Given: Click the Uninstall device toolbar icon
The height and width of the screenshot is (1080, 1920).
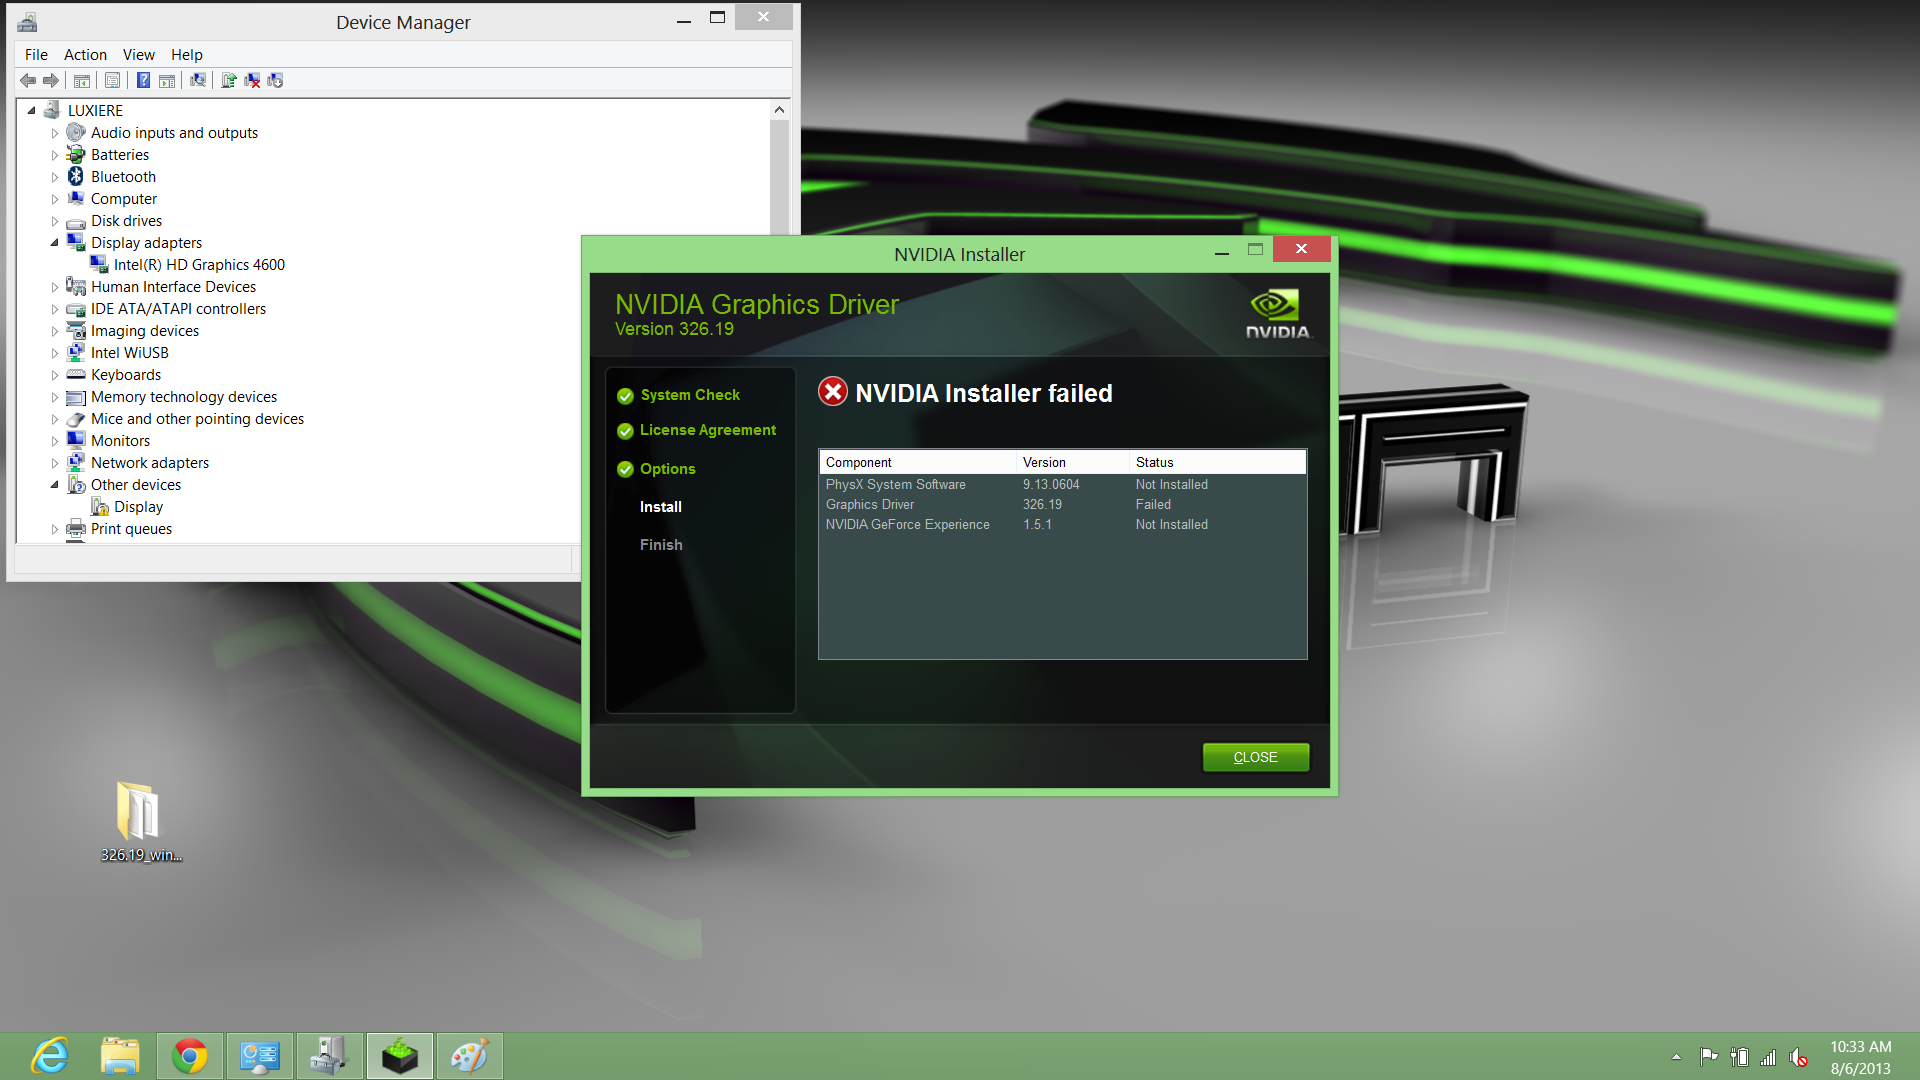Looking at the screenshot, I should [252, 81].
